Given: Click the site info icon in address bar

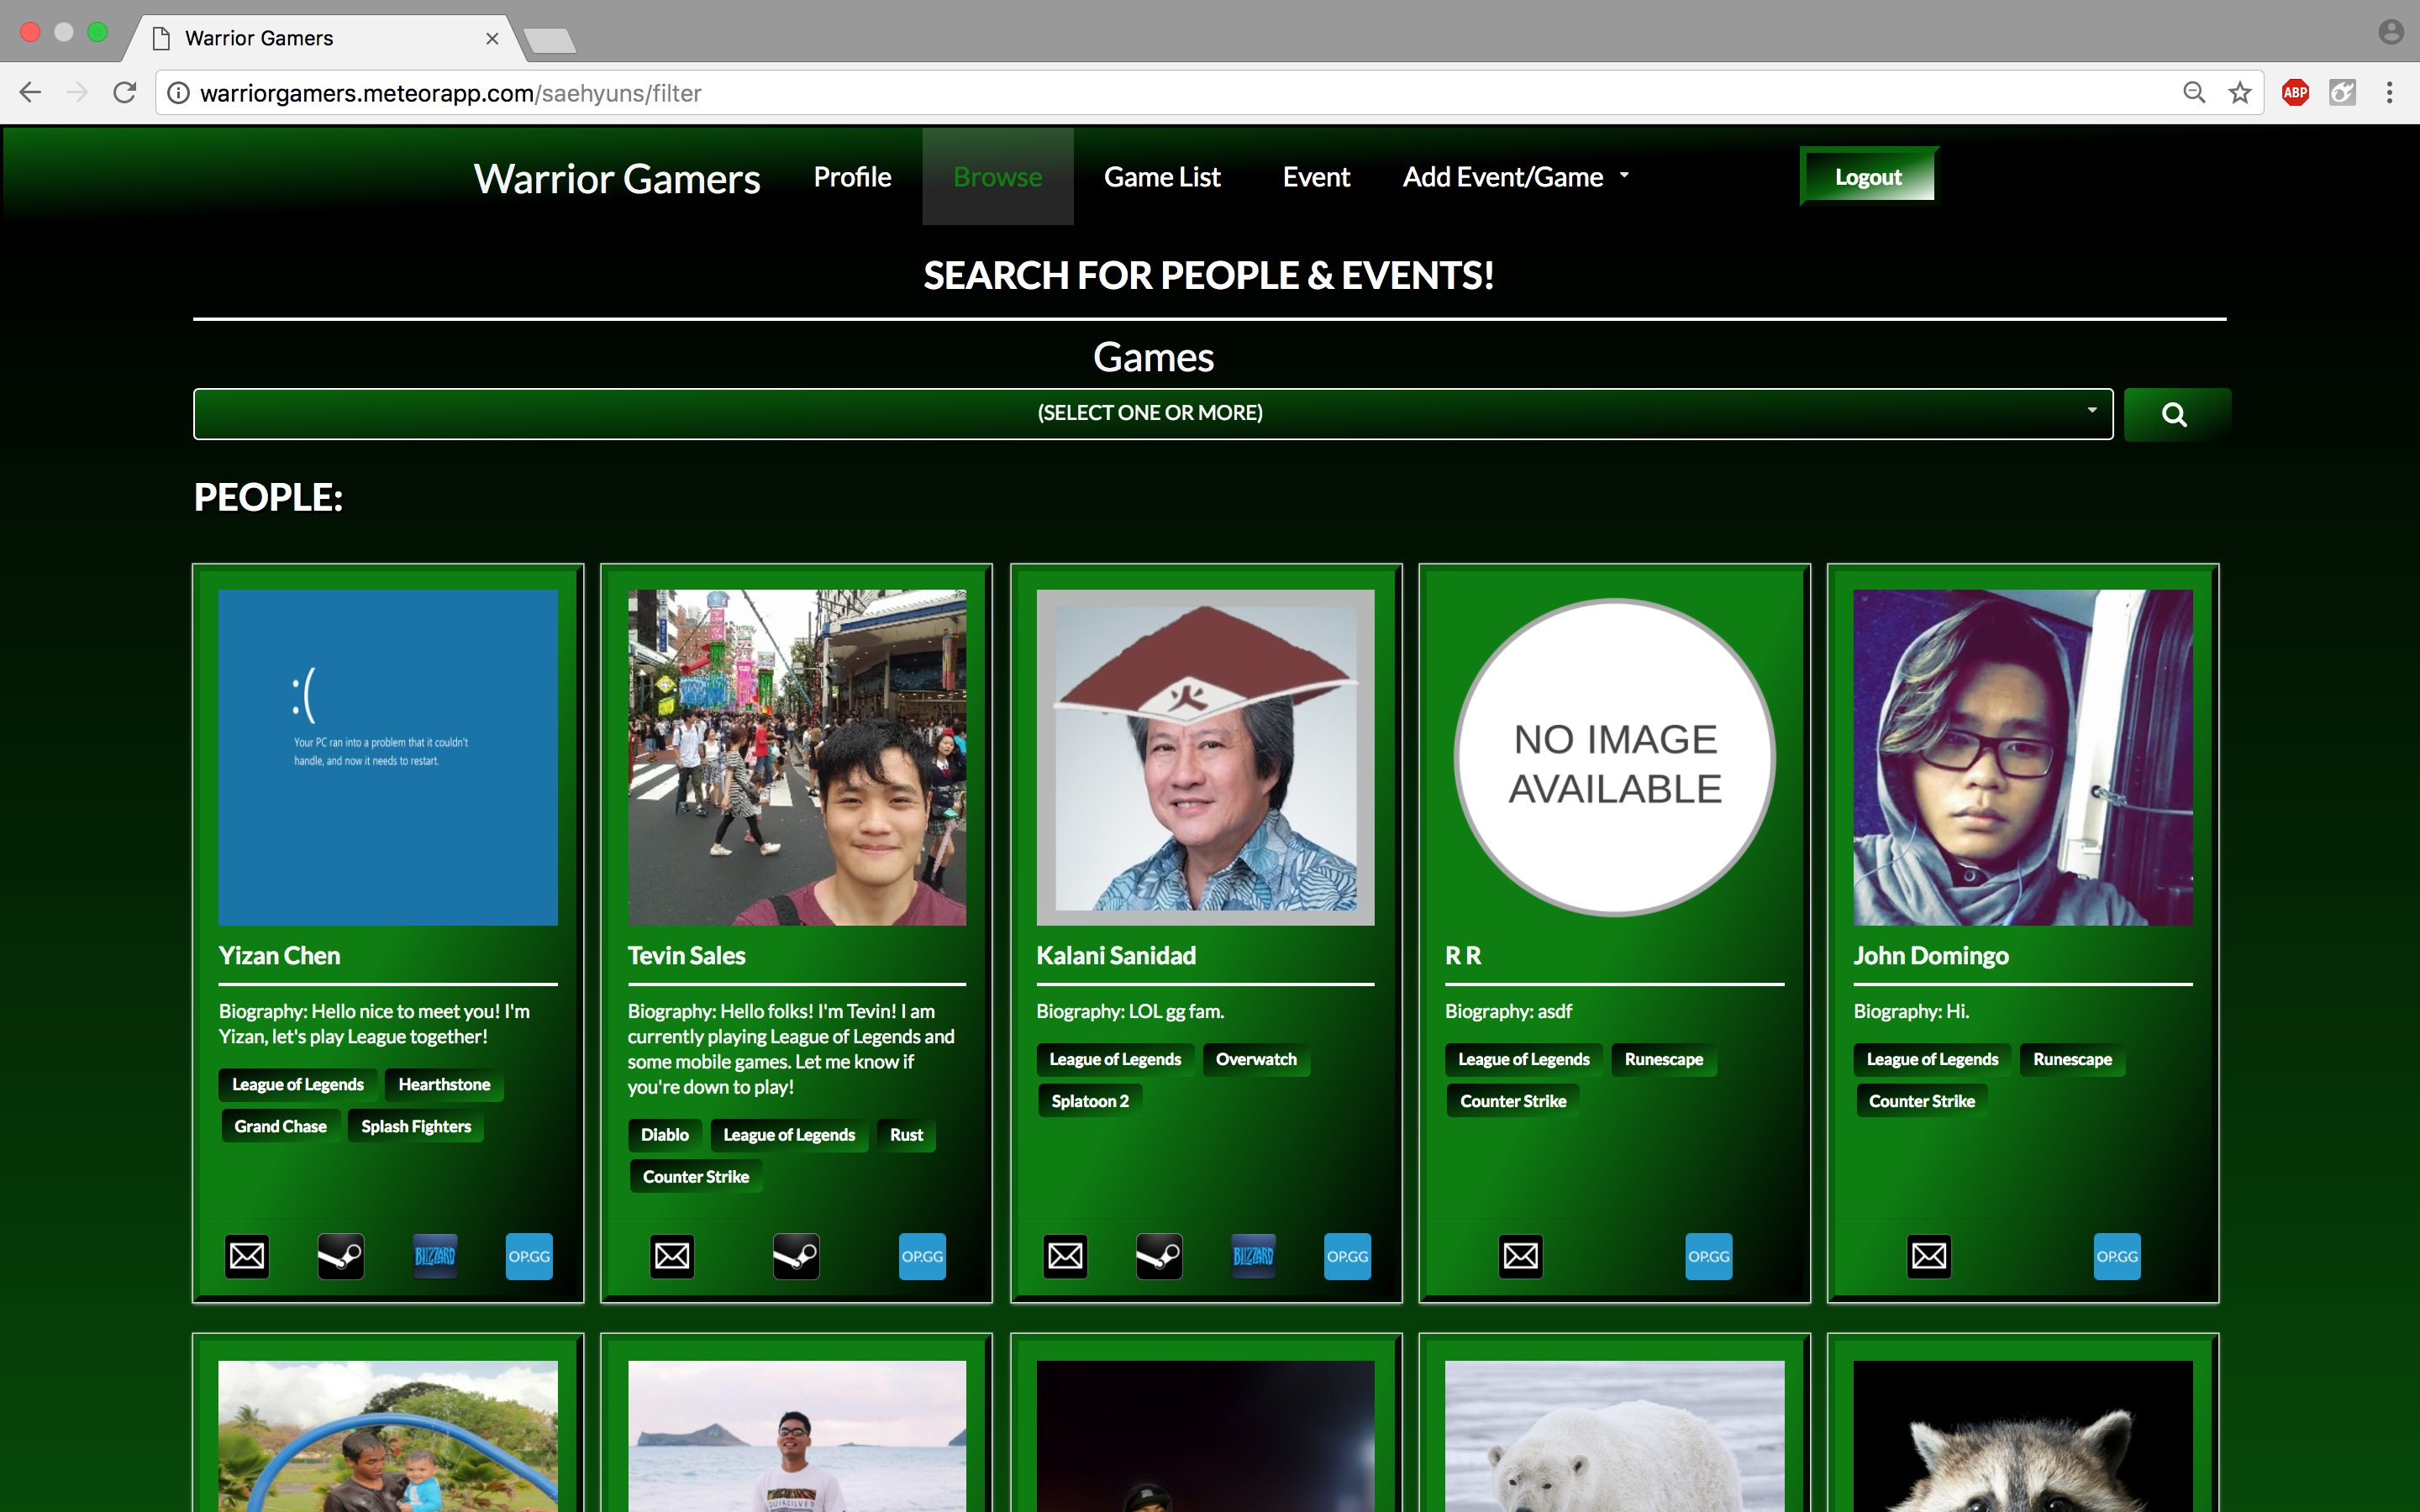Looking at the screenshot, I should (x=178, y=93).
